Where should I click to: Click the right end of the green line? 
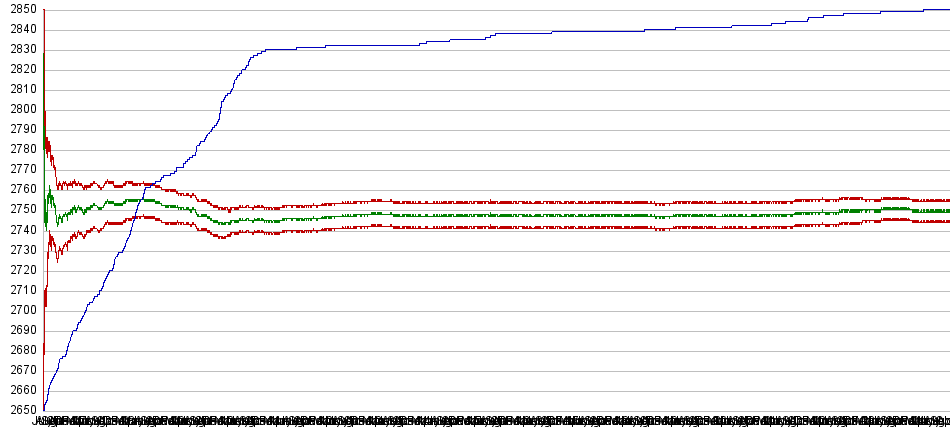point(947,211)
